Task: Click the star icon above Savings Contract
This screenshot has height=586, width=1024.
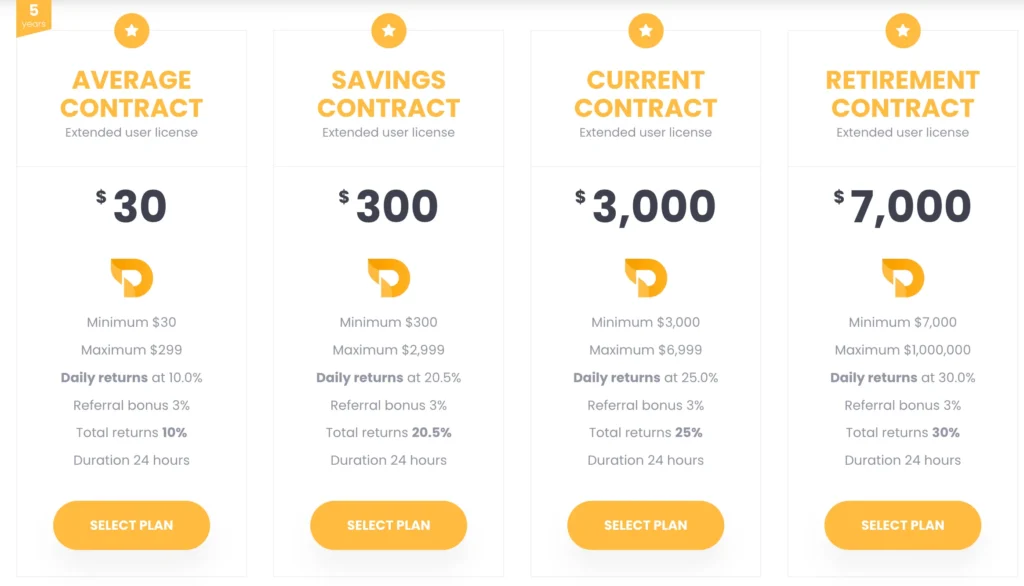Action: tap(388, 31)
